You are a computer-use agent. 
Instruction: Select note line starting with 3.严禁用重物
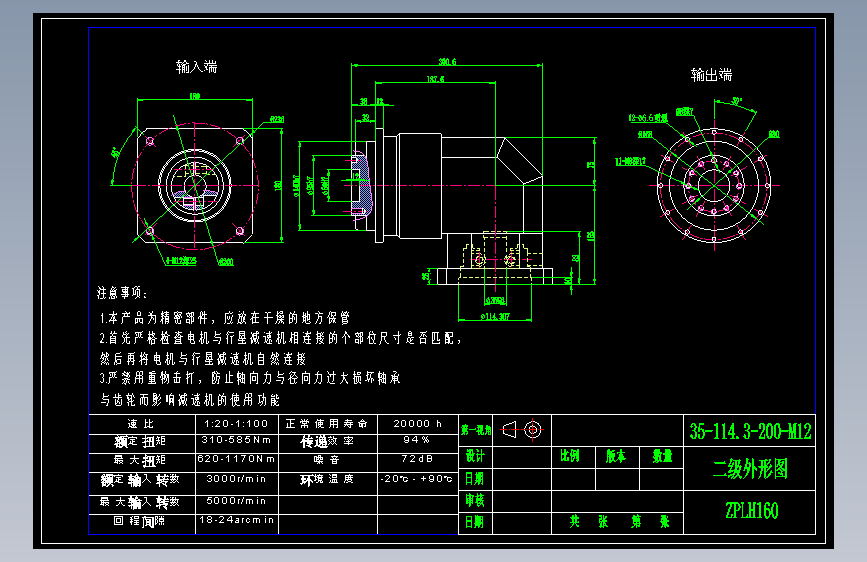pos(250,378)
